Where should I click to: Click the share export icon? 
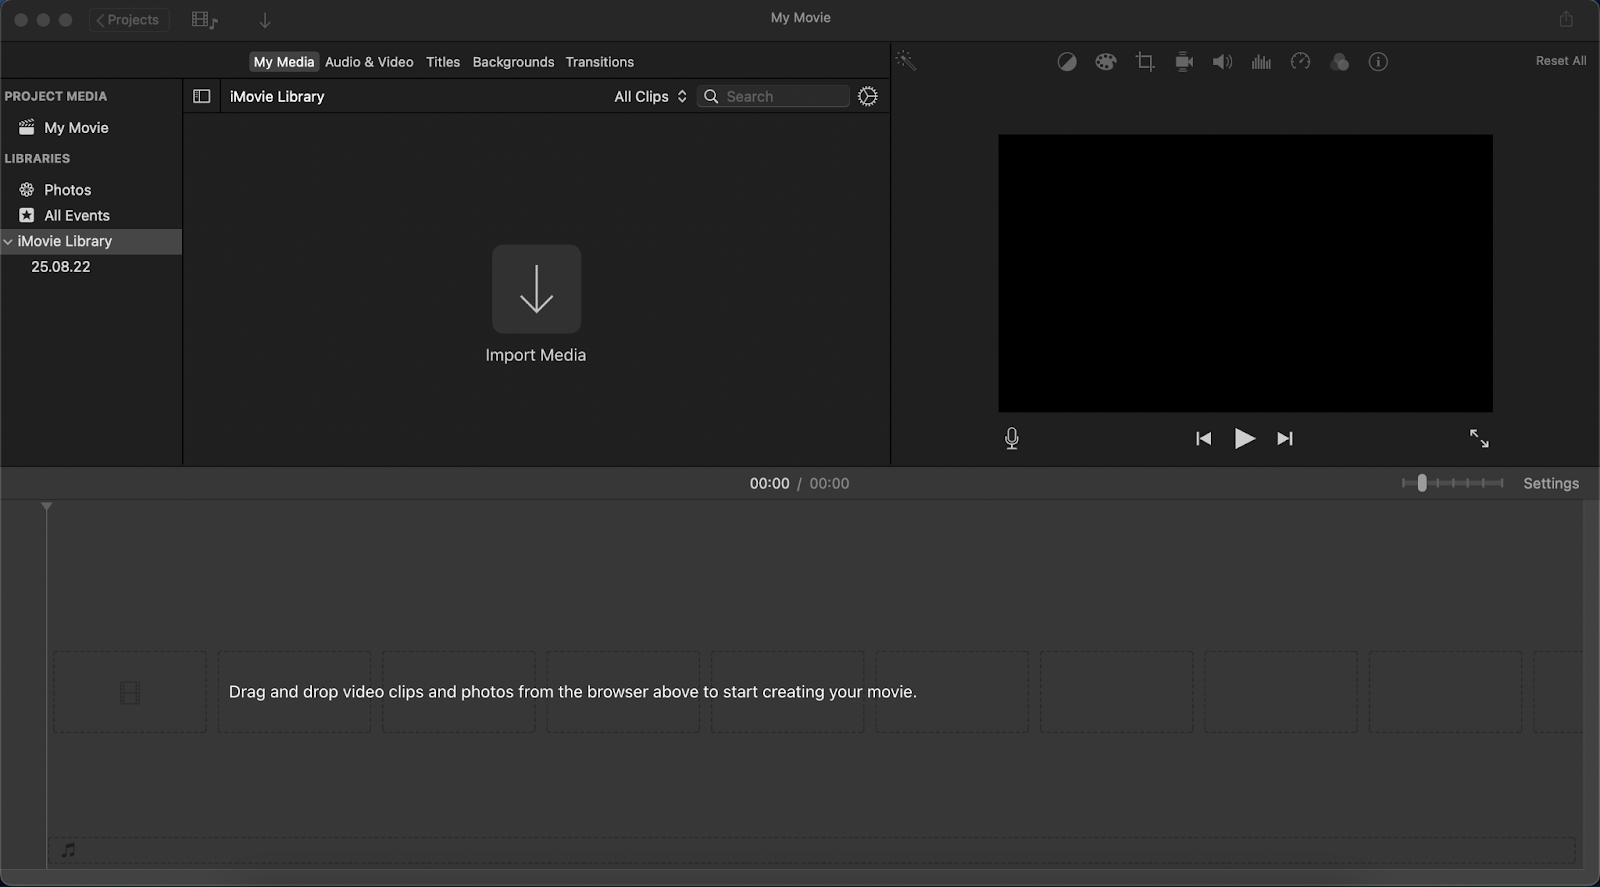pos(1566,19)
